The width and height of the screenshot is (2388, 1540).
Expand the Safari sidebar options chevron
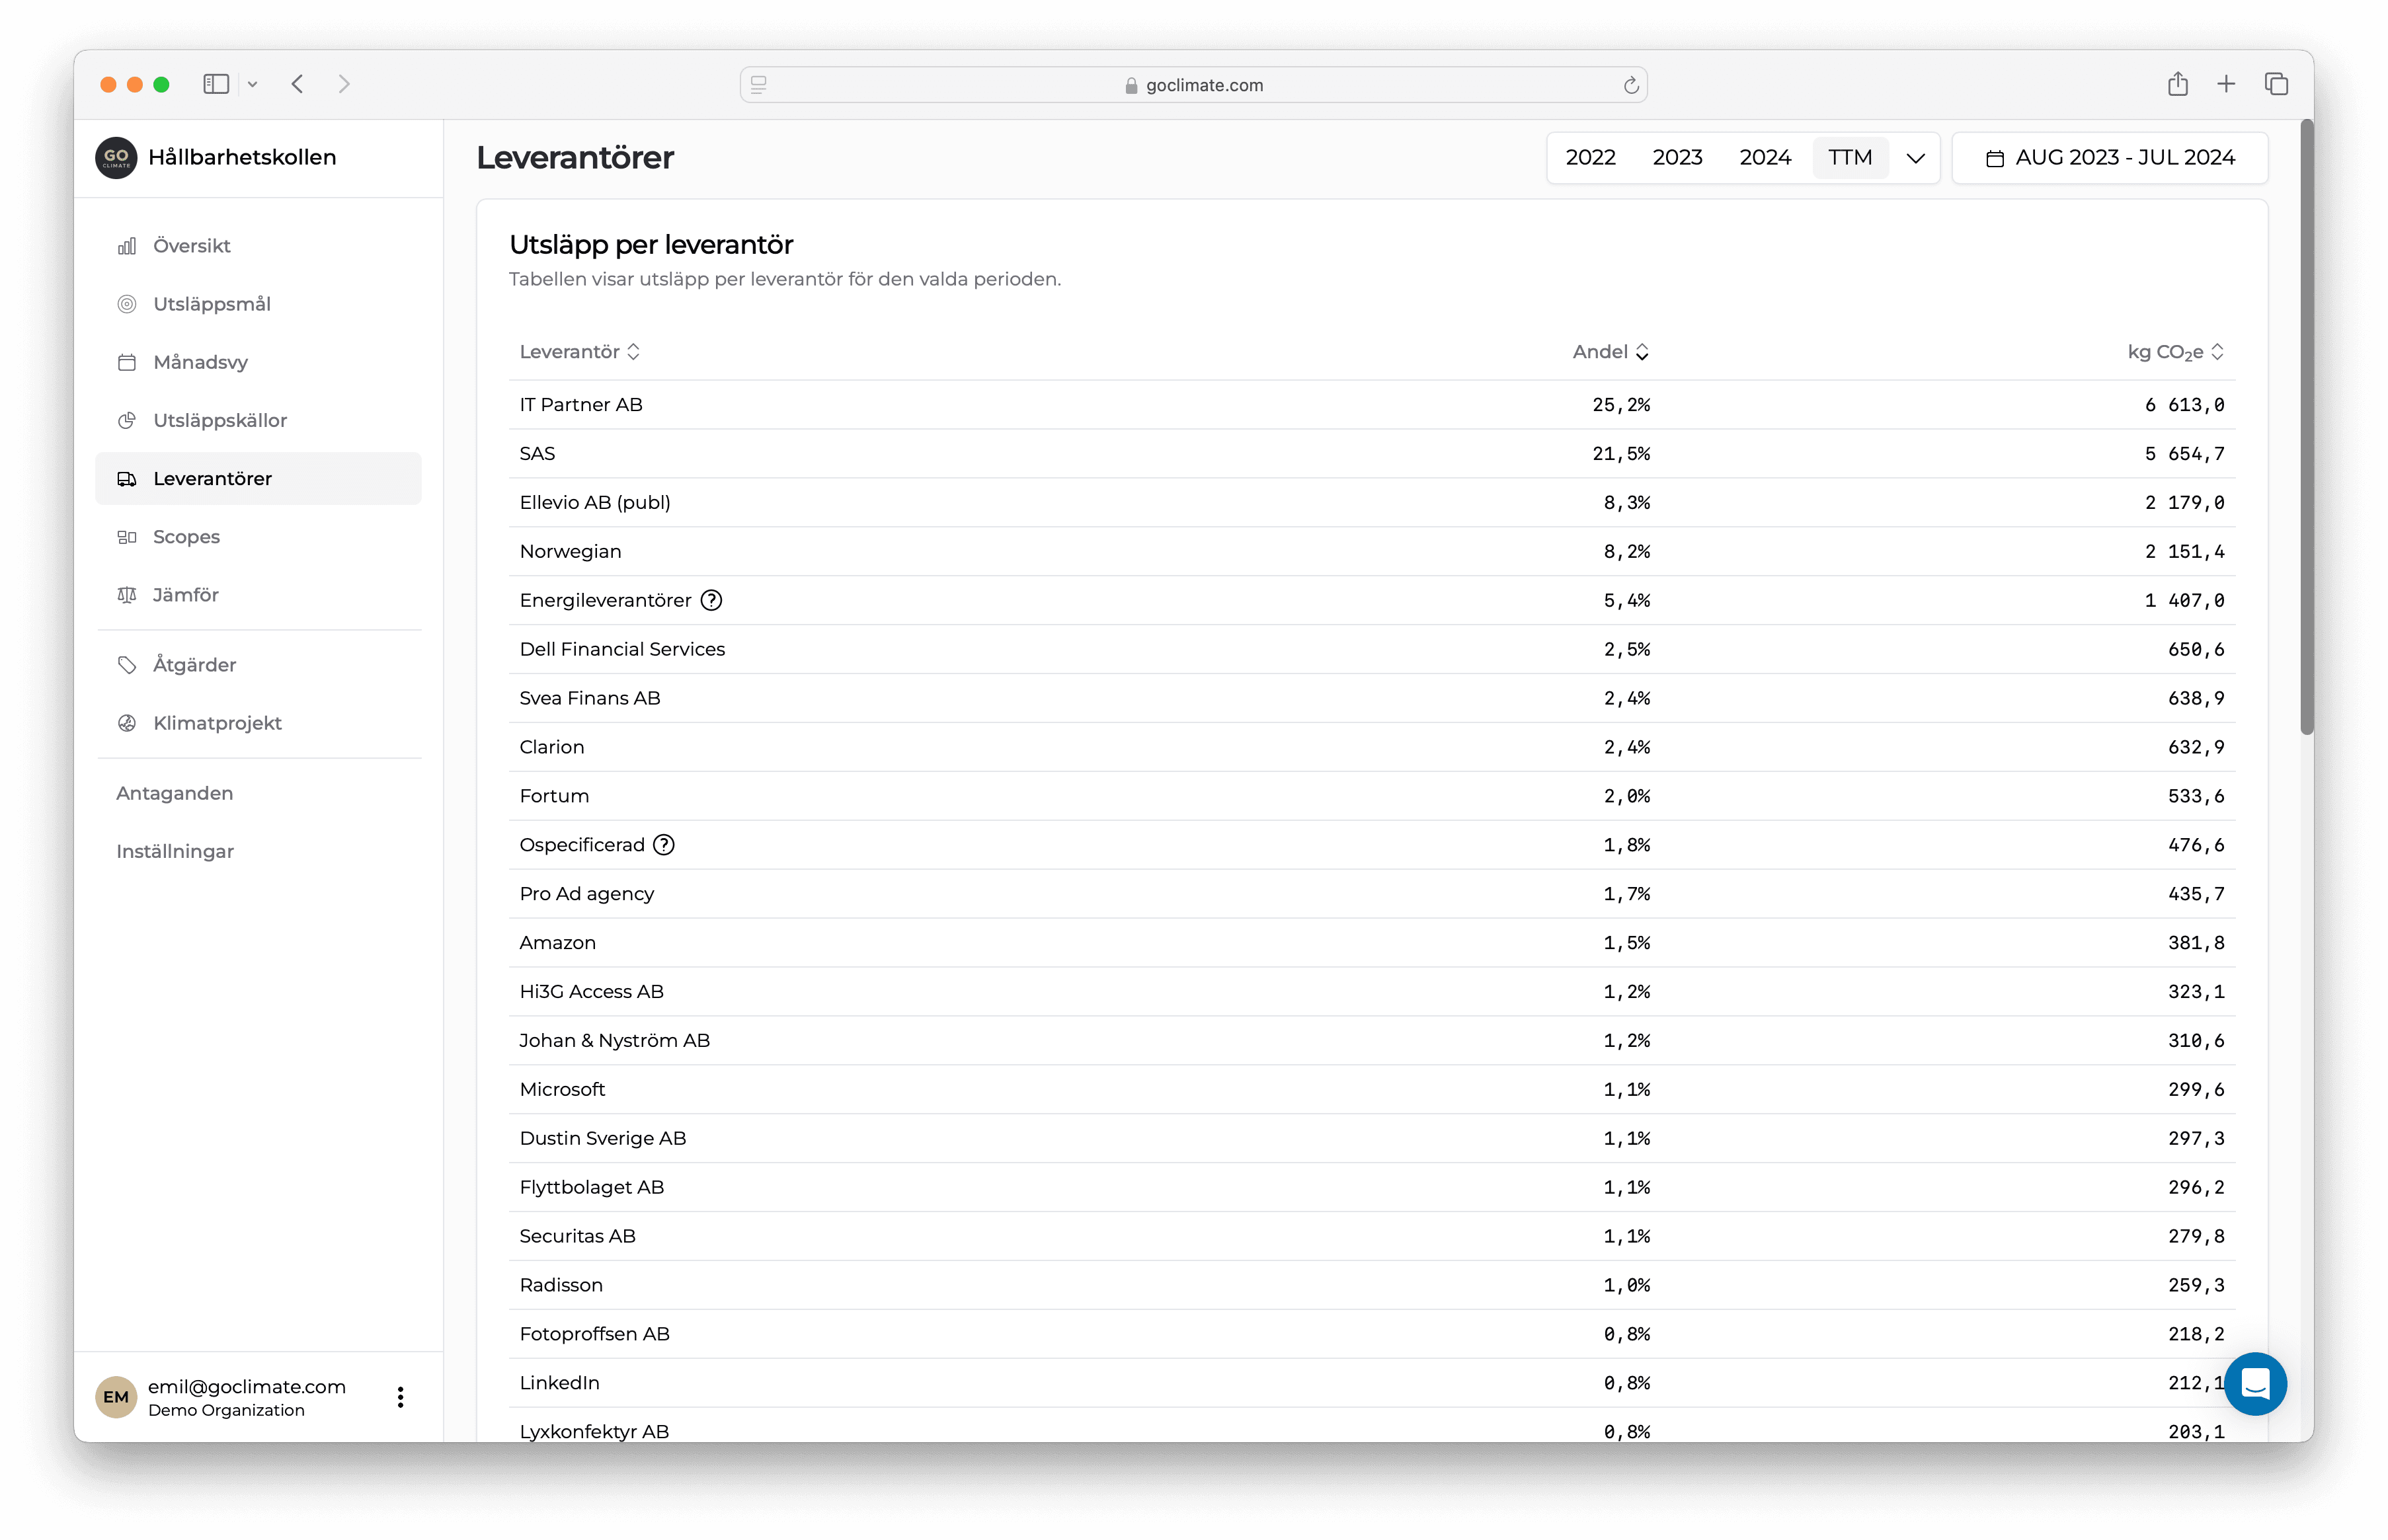[253, 84]
